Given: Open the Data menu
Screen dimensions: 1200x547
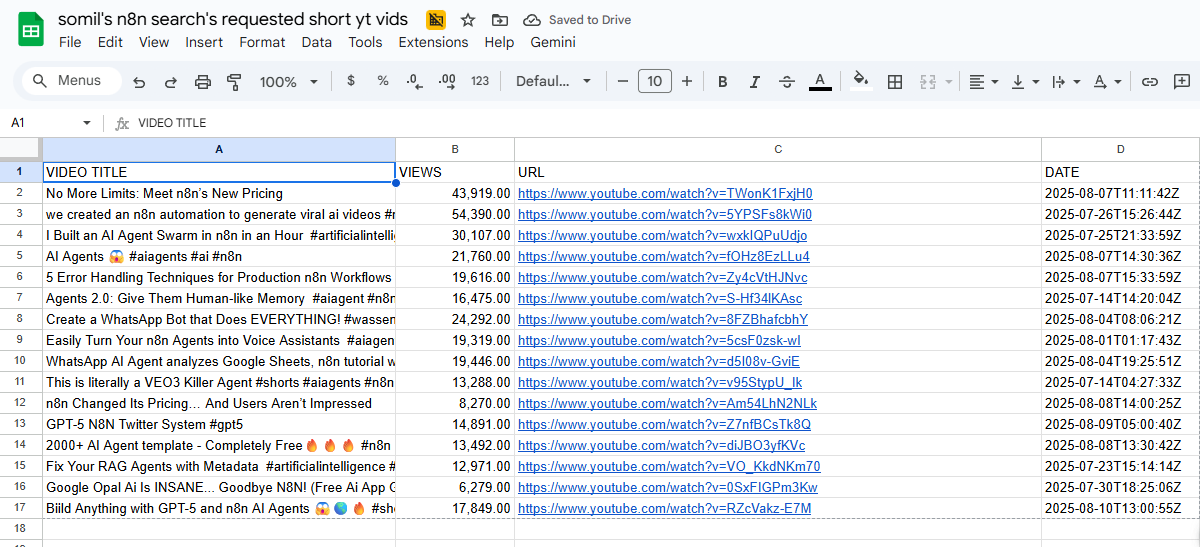Looking at the screenshot, I should [x=317, y=42].
